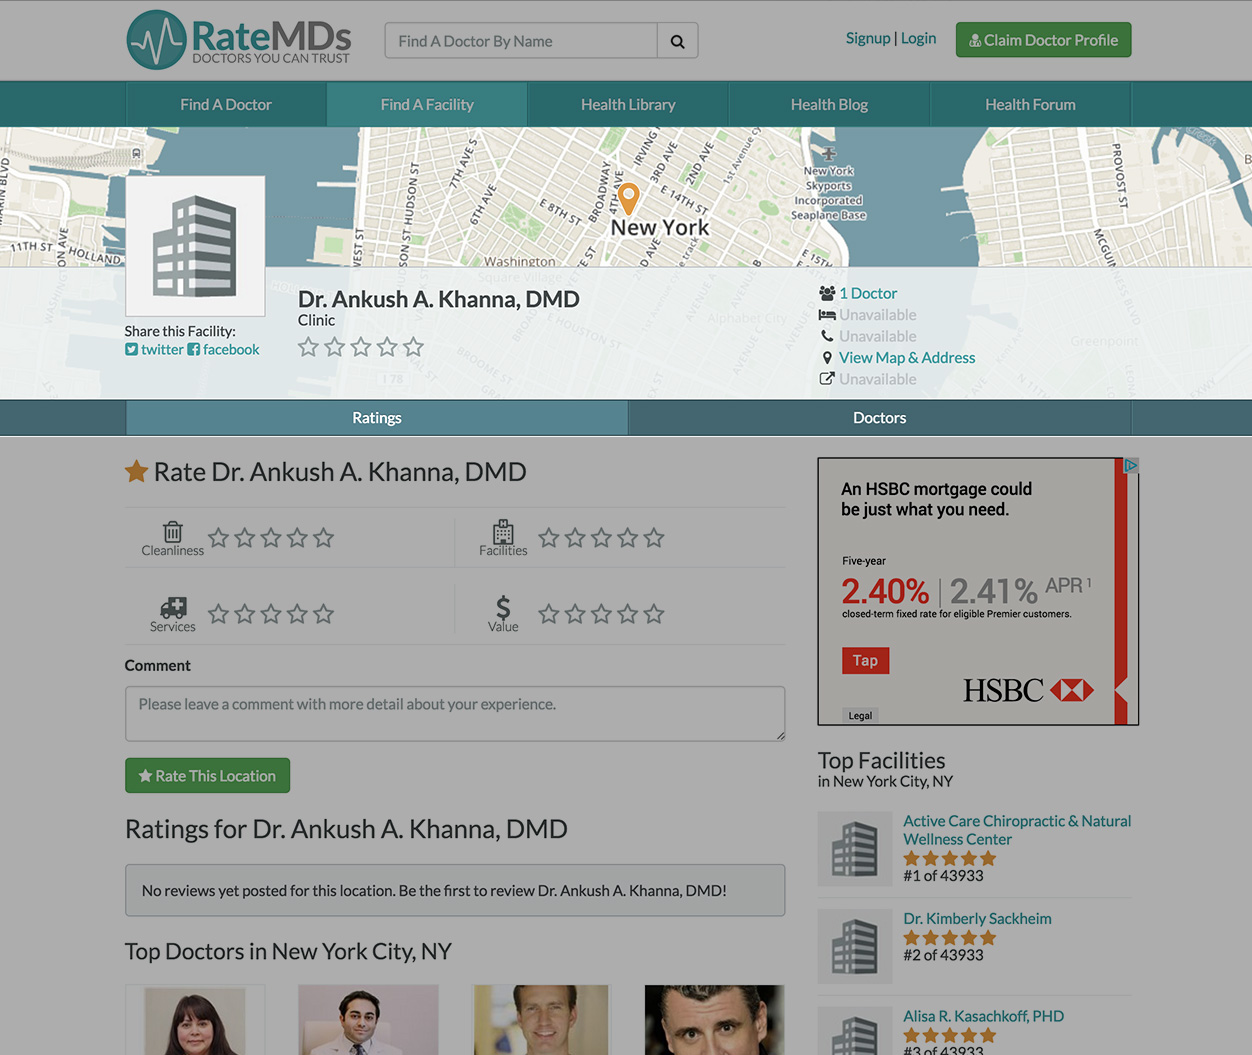Click the facility building profile image
This screenshot has width=1252, height=1055.
tap(195, 246)
